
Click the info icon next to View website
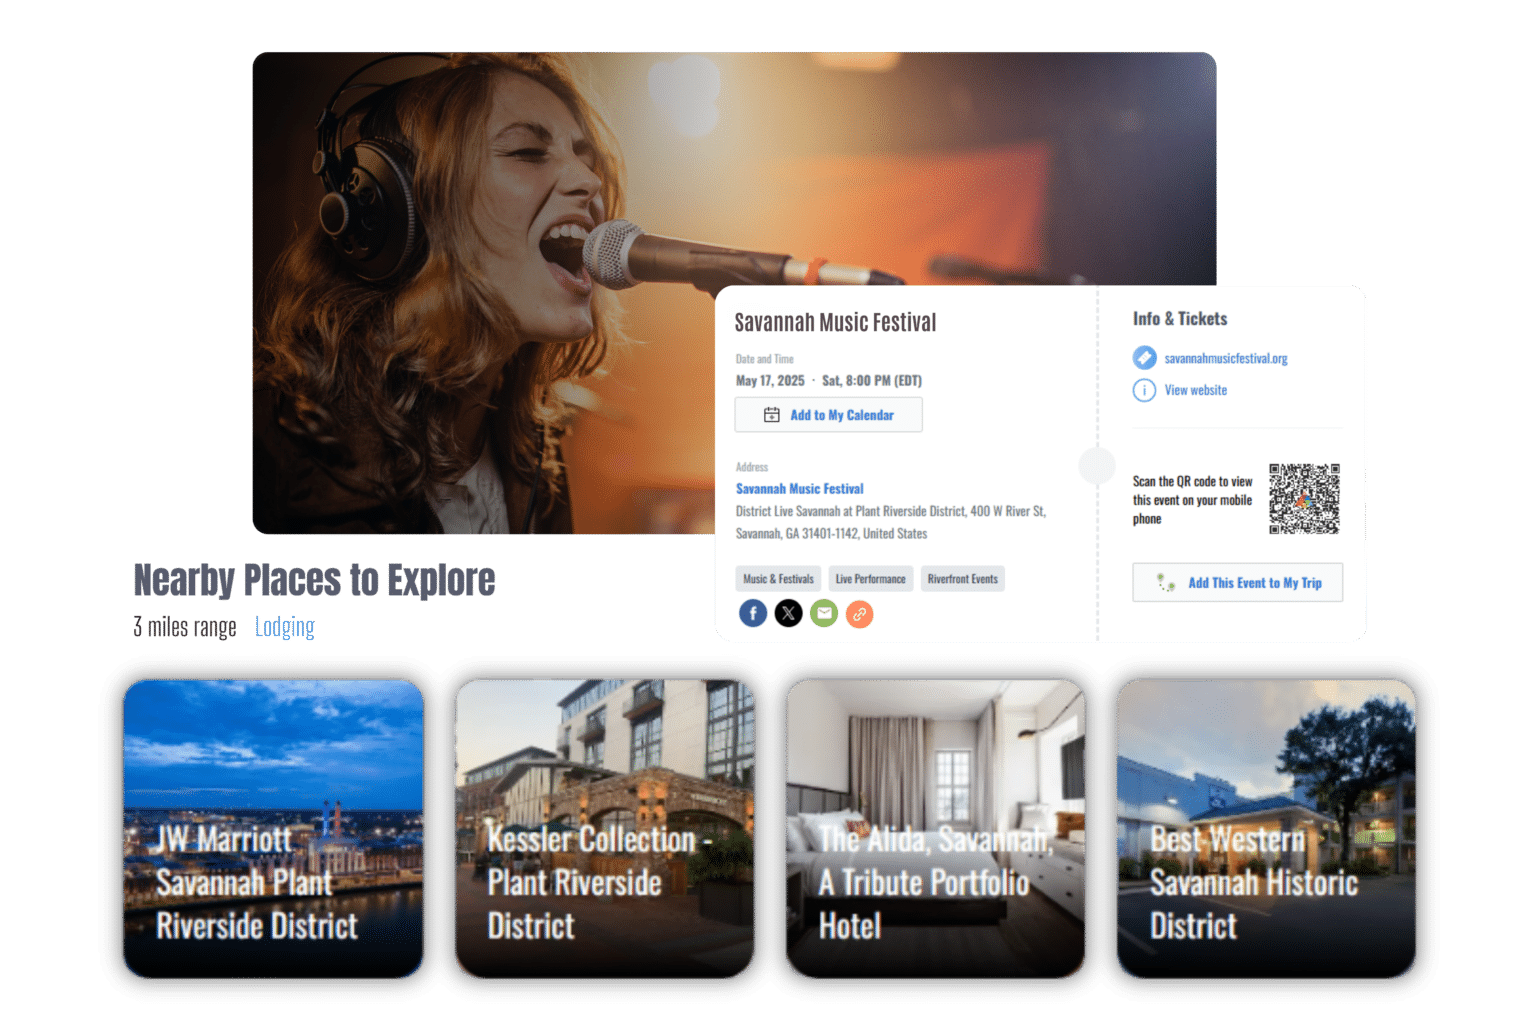pyautogui.click(x=1145, y=390)
